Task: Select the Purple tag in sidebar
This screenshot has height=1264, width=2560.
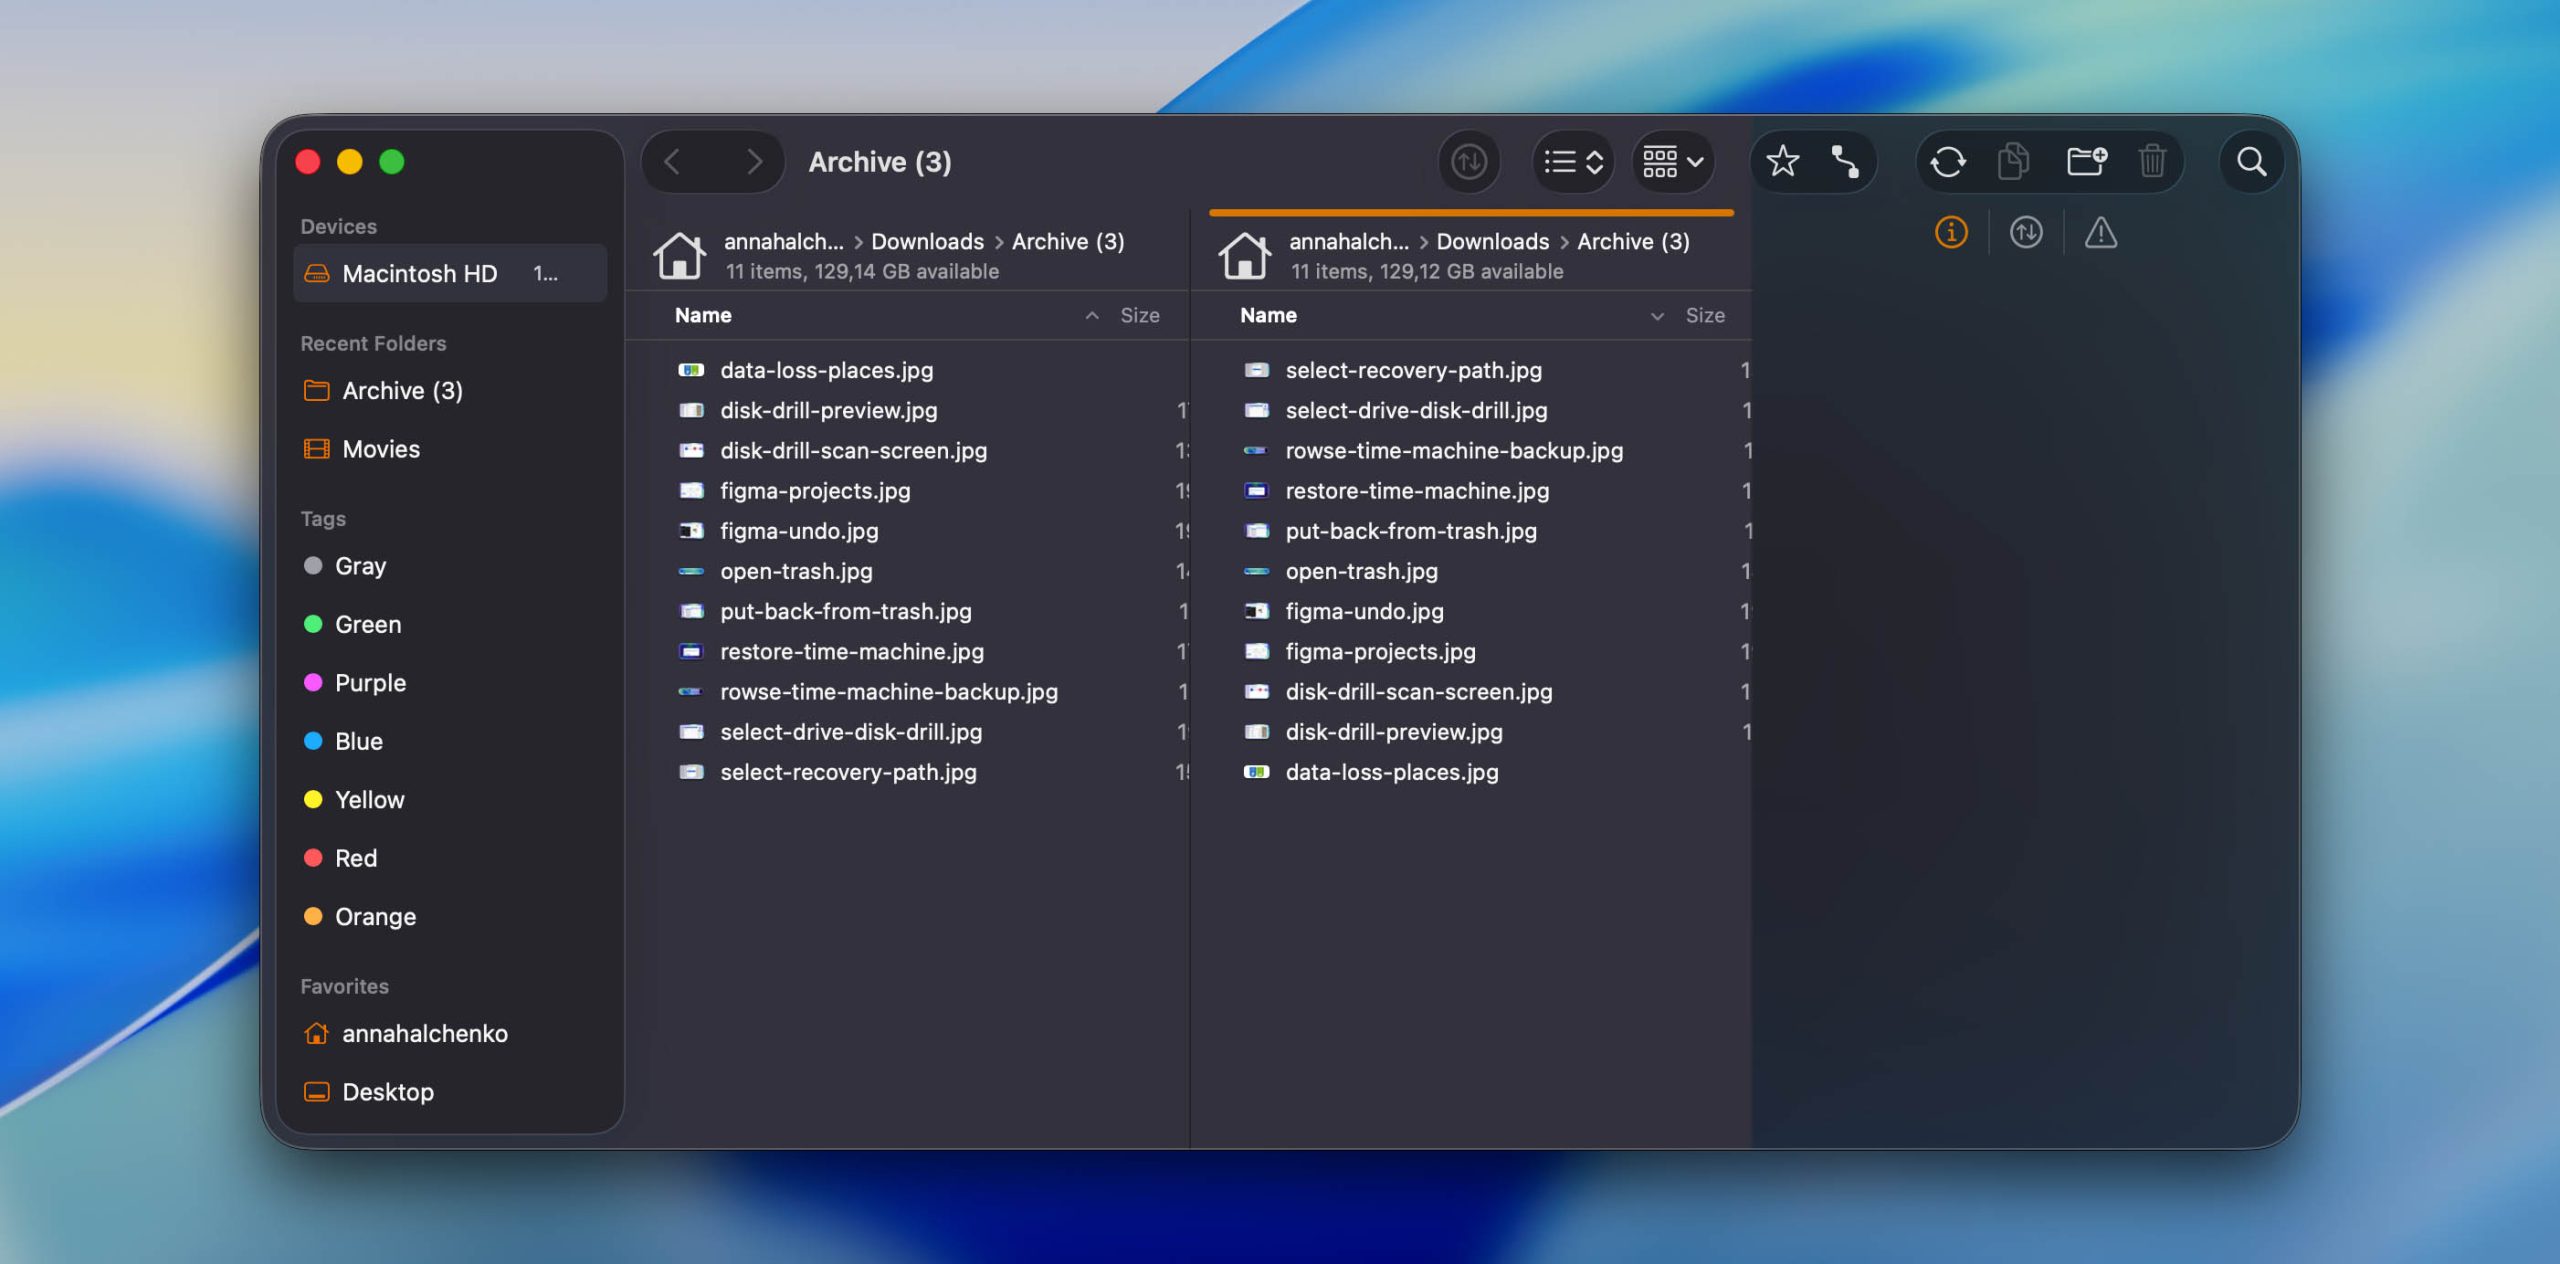Action: (x=369, y=683)
